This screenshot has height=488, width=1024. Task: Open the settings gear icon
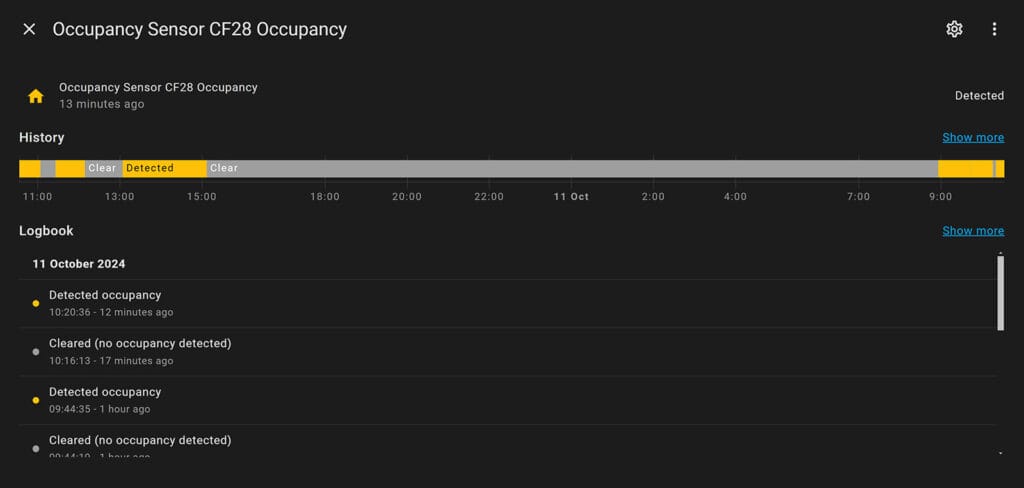coord(954,29)
